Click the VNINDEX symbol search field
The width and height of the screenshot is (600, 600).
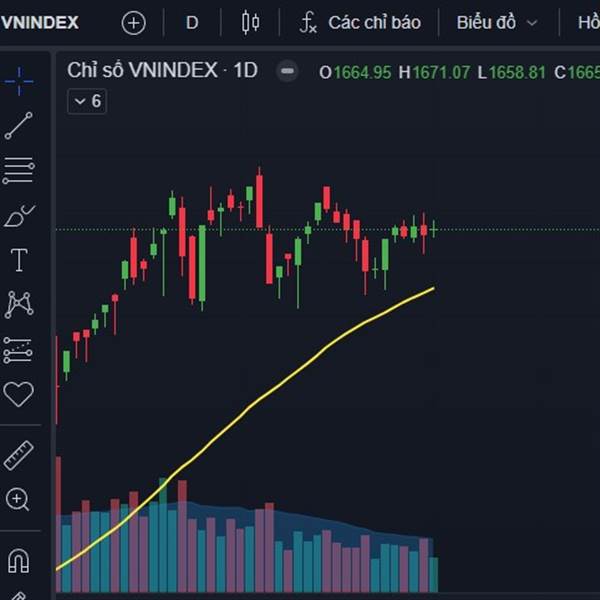coord(40,22)
